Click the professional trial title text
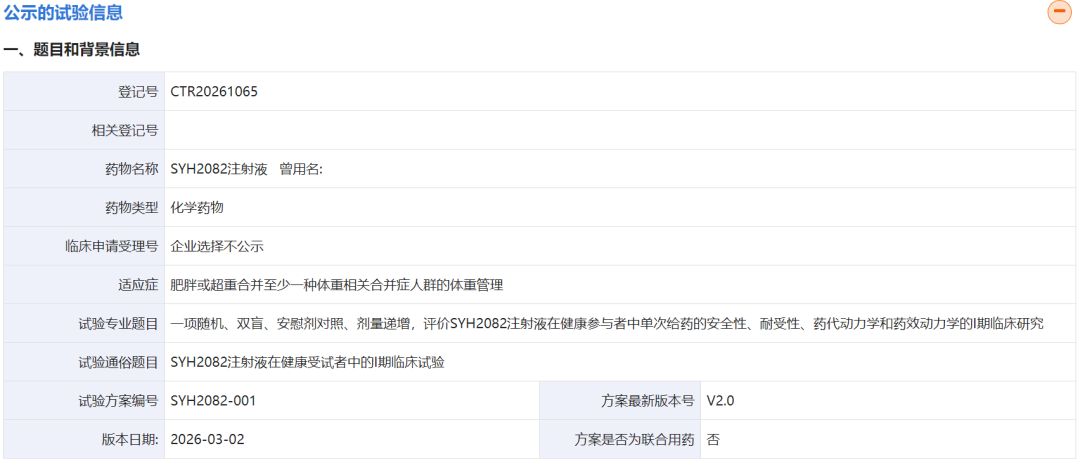Viewport: 1080px width, 465px height. tap(606, 323)
